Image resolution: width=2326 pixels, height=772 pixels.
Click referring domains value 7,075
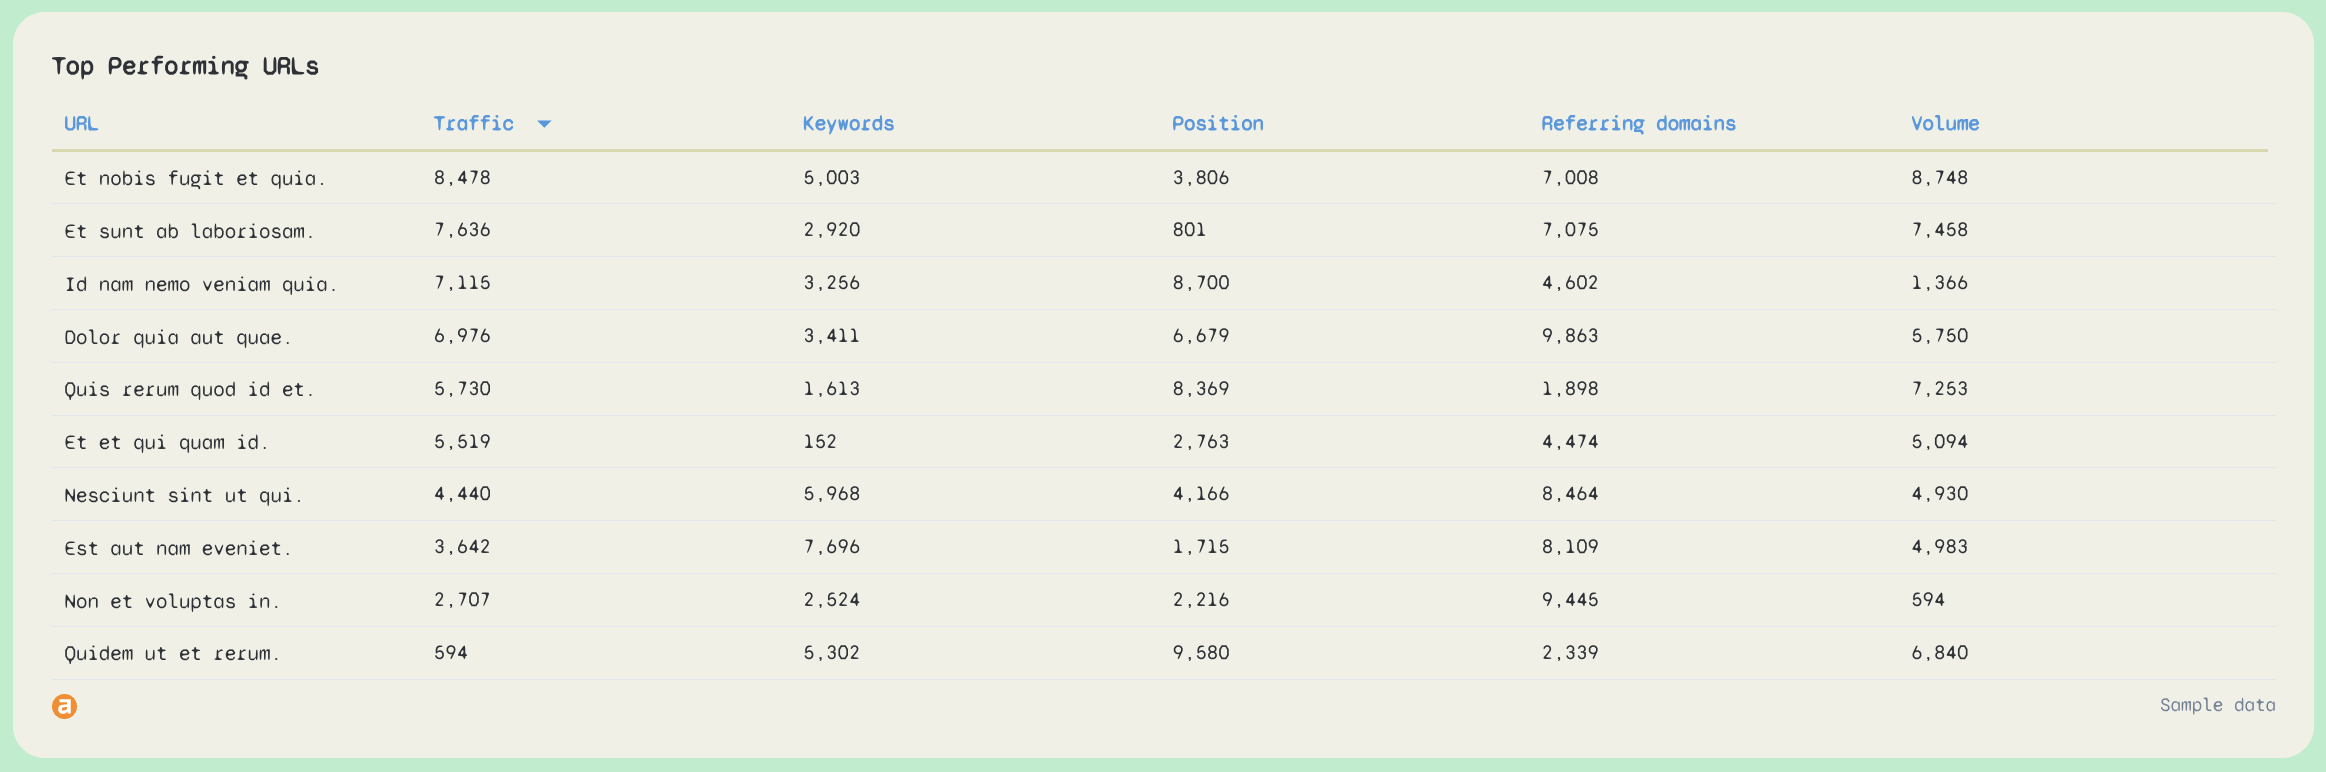1570,230
